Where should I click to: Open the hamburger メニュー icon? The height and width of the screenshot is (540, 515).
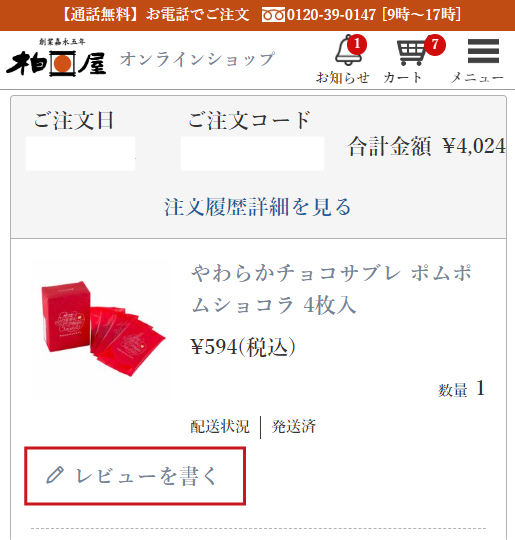coord(483,51)
